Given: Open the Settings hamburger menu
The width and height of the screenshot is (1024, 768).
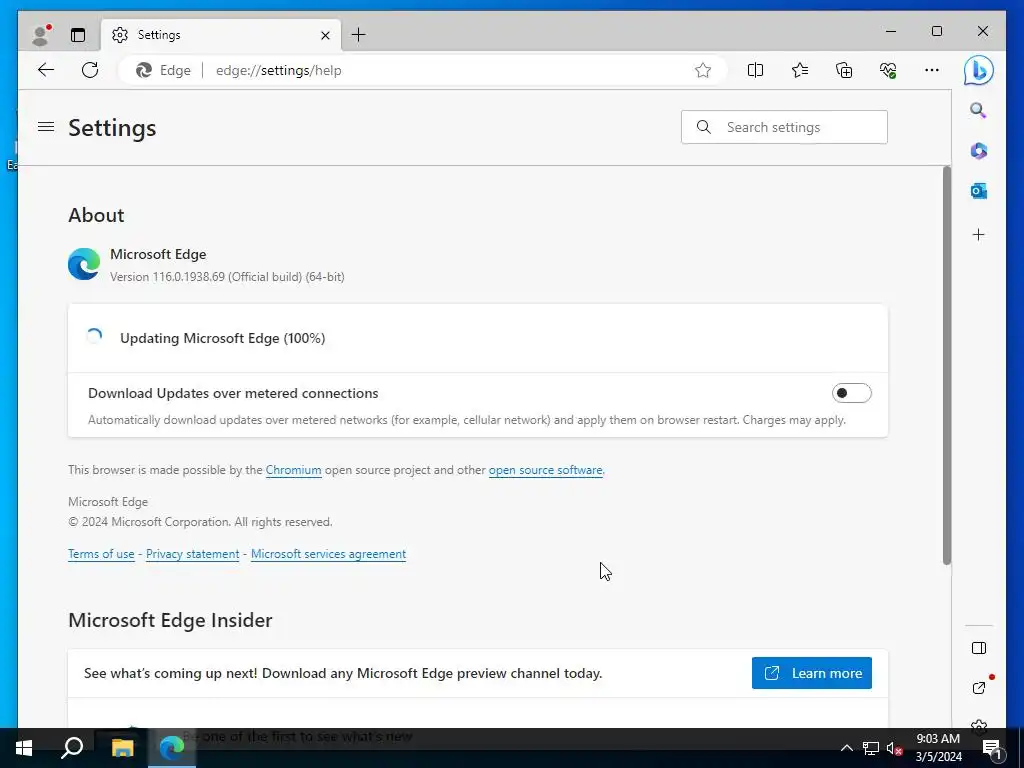Looking at the screenshot, I should pos(46,127).
